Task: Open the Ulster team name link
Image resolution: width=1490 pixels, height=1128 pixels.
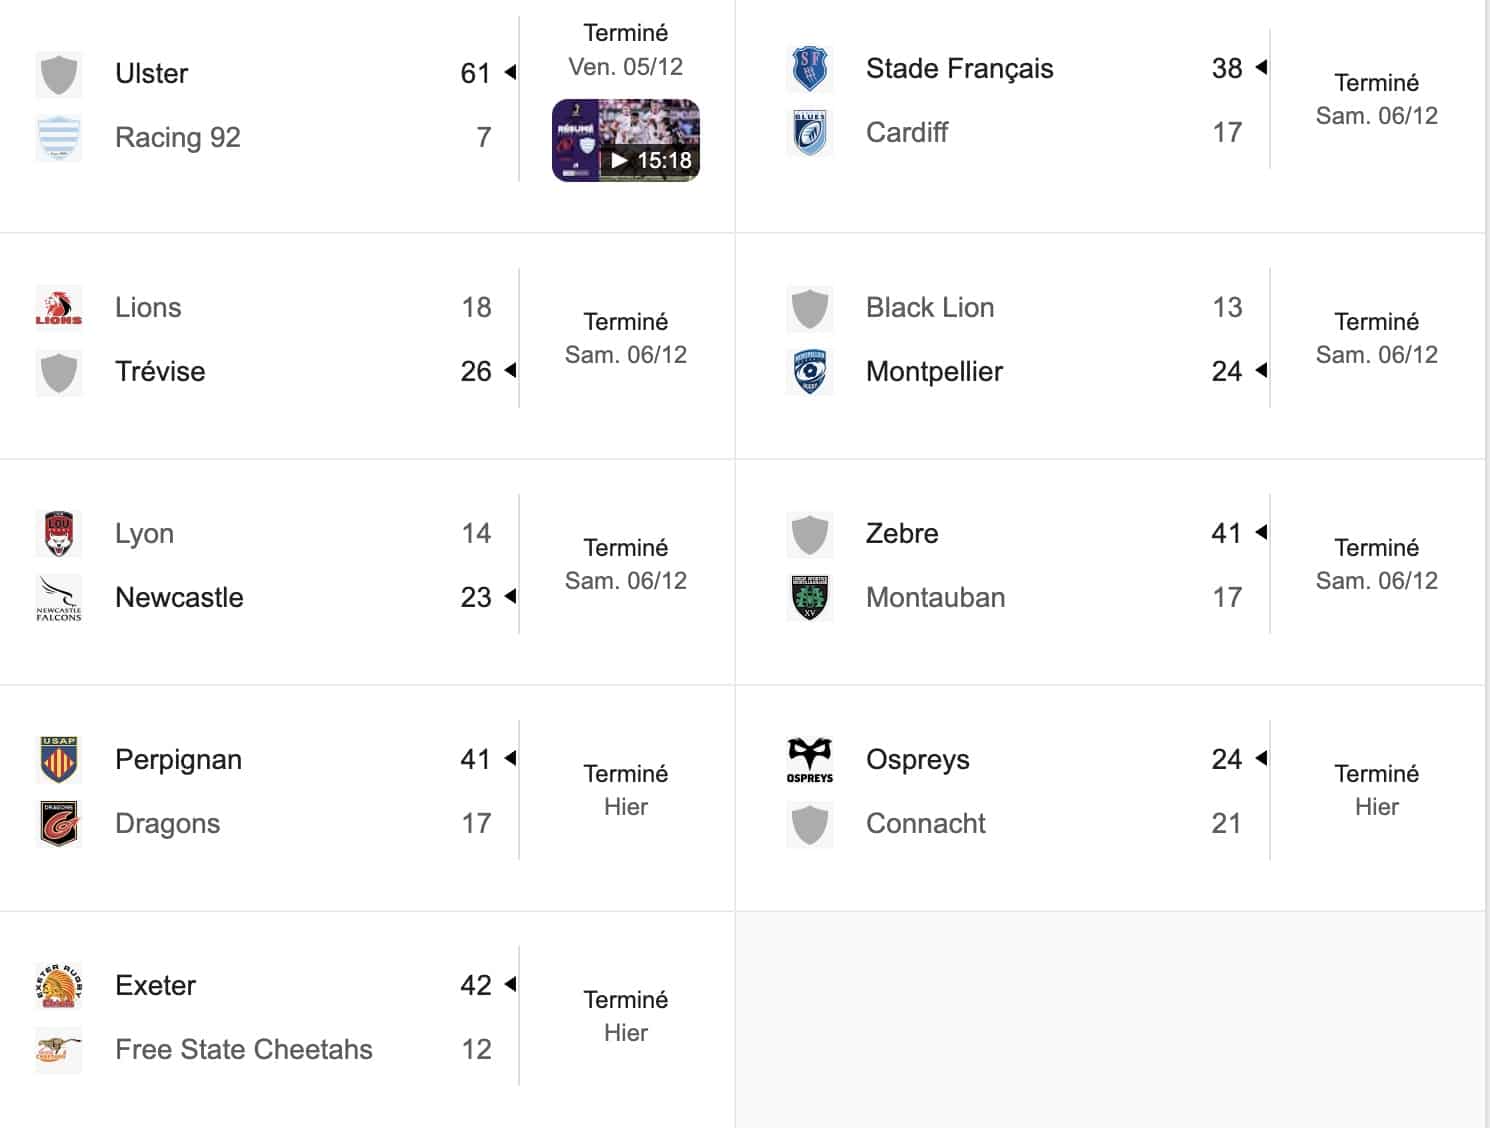Action: tap(151, 74)
